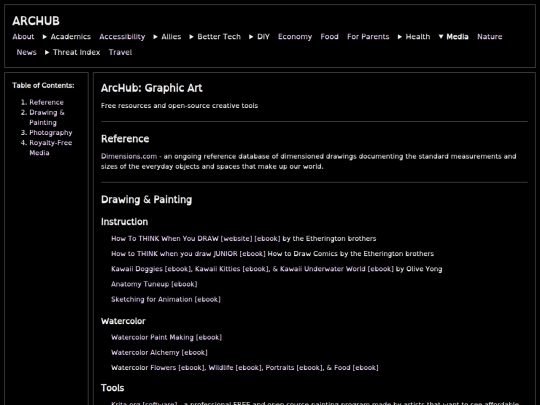Viewport: 540px width, 405px height.
Task: Open the Portraits [ebook] link
Action: coord(294,367)
